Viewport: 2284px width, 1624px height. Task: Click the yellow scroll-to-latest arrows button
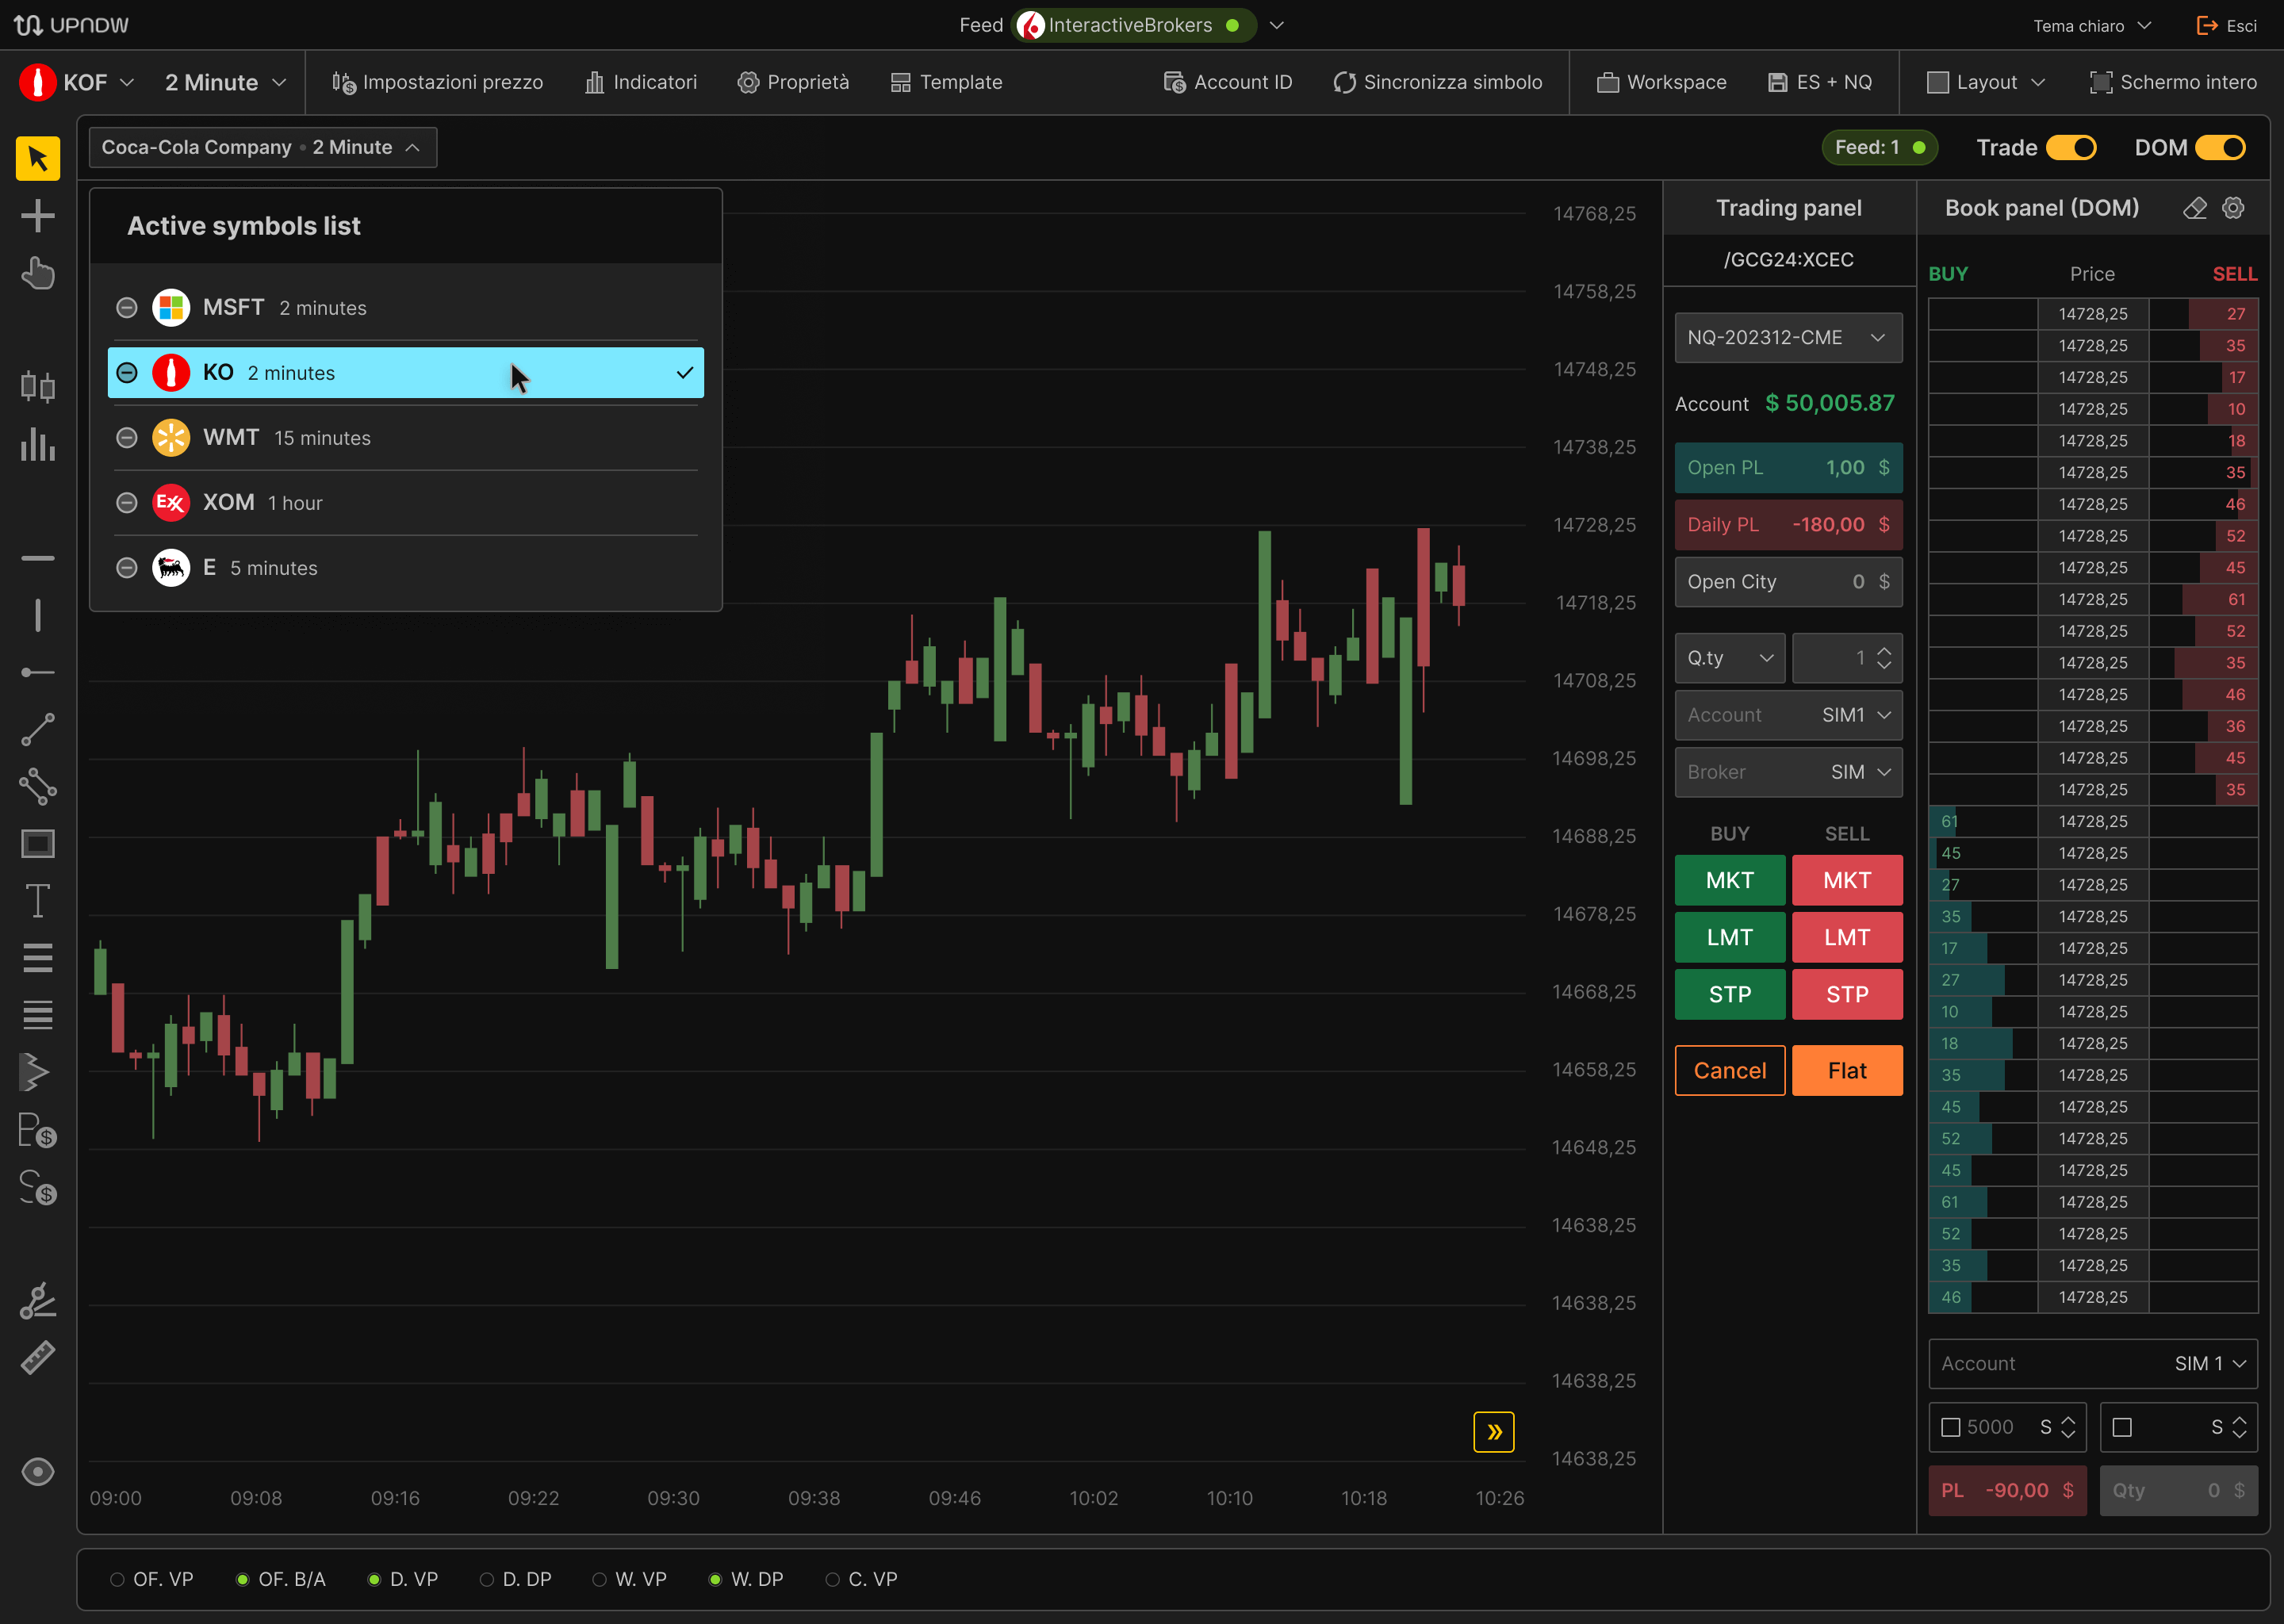click(x=1493, y=1431)
